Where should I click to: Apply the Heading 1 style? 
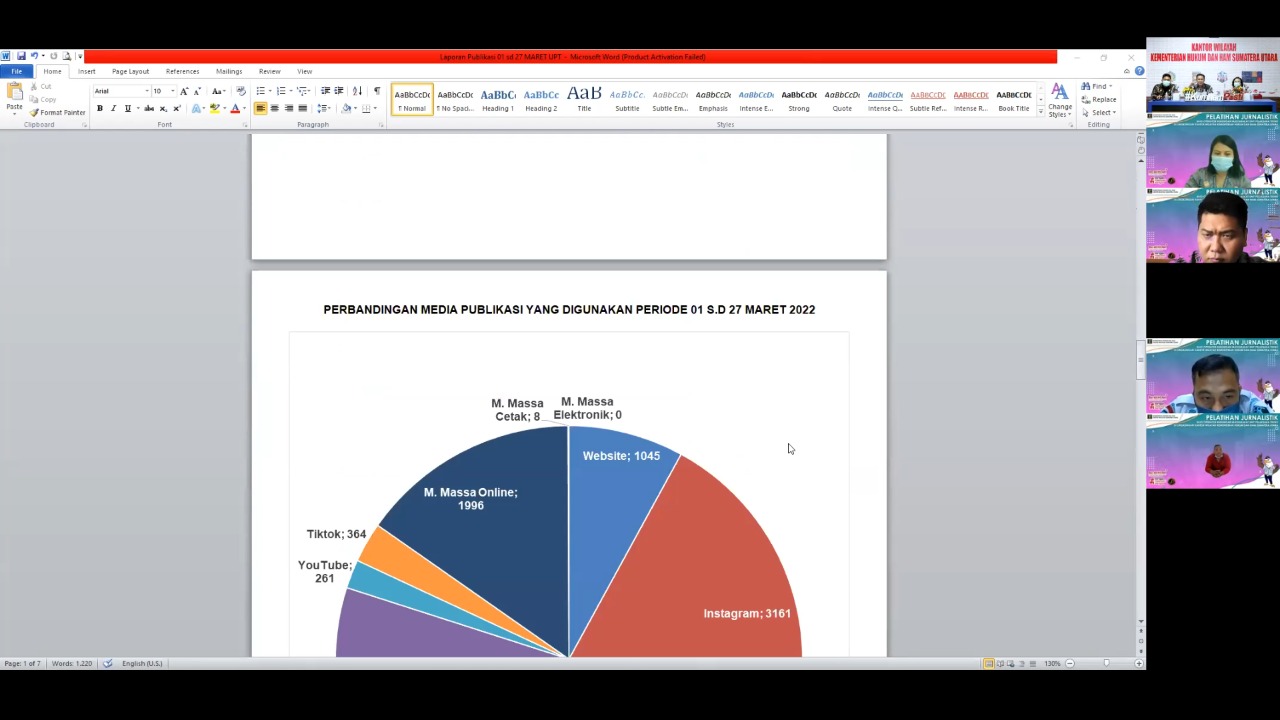point(498,100)
